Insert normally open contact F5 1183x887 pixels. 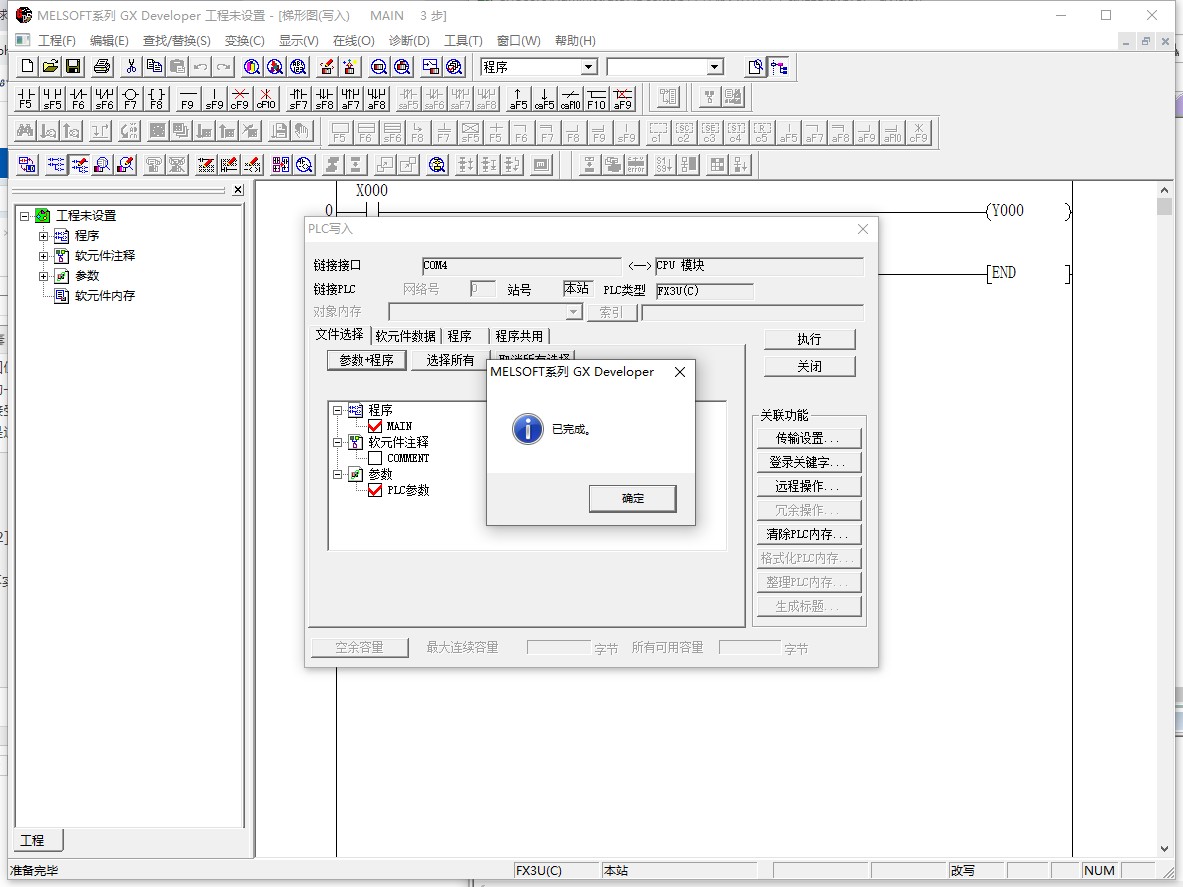[26, 98]
